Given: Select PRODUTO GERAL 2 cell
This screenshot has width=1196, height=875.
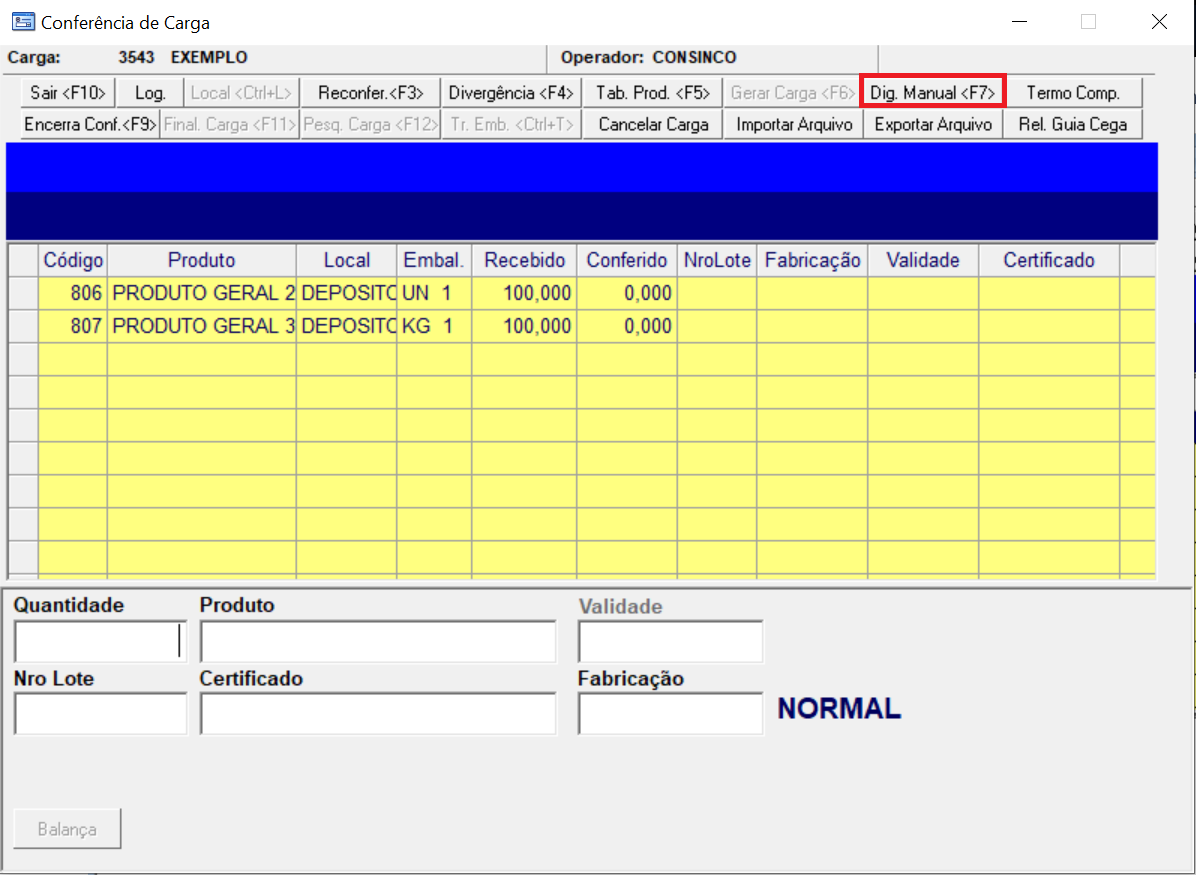Looking at the screenshot, I should (201, 293).
